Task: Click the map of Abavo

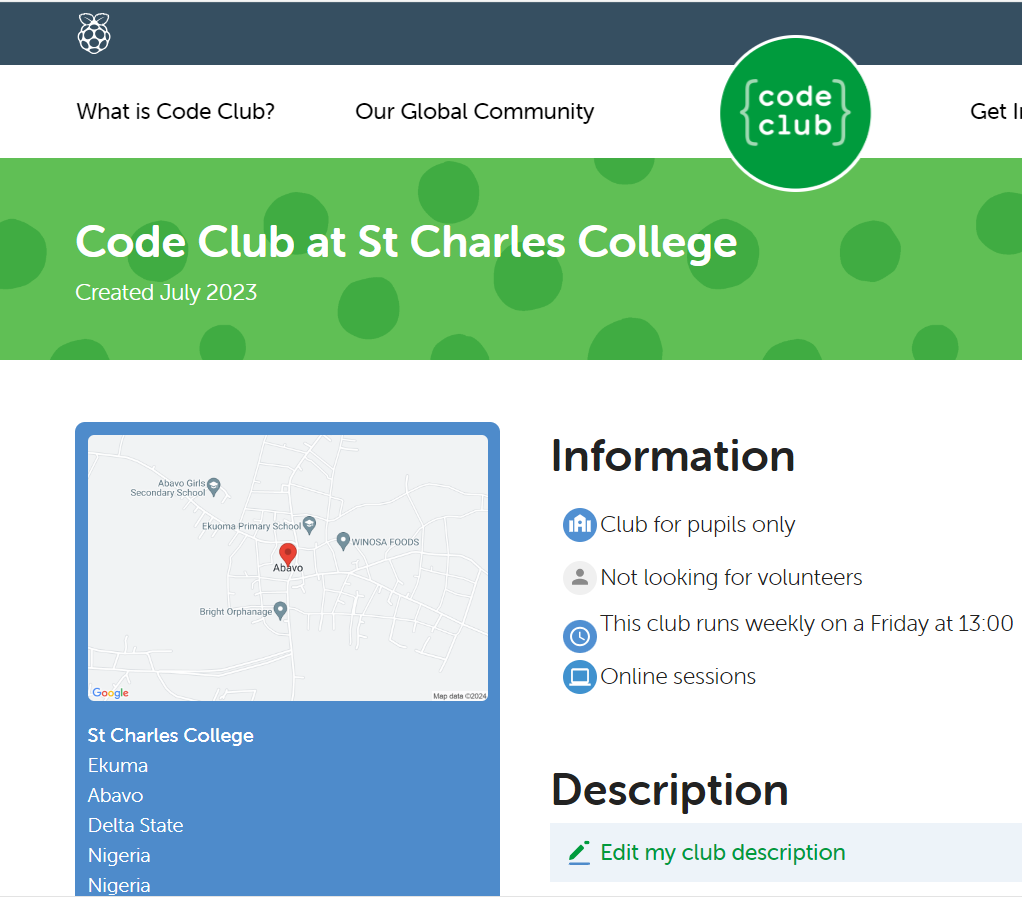Action: [287, 568]
